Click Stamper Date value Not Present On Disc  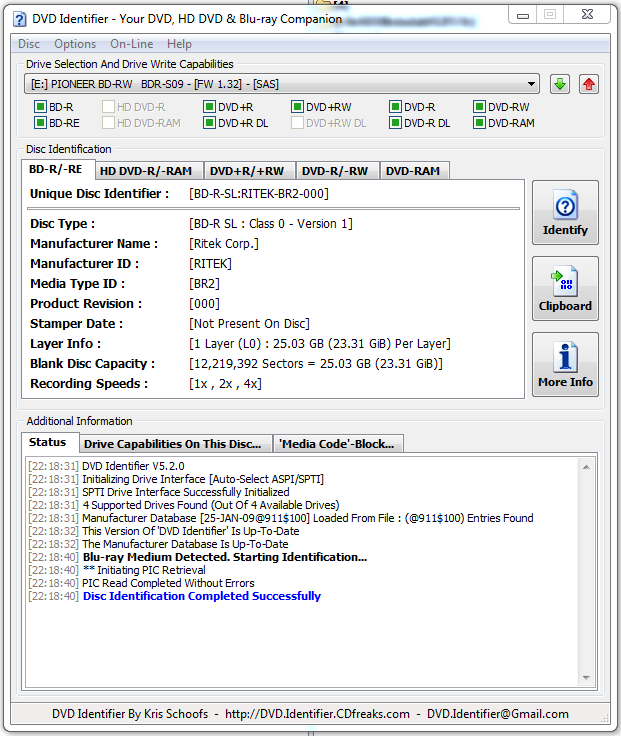pos(249,324)
